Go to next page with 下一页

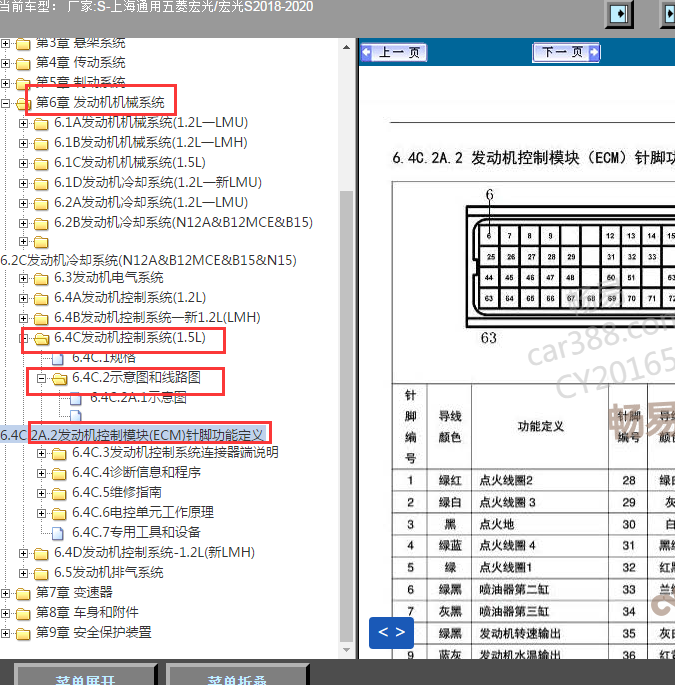[565, 52]
